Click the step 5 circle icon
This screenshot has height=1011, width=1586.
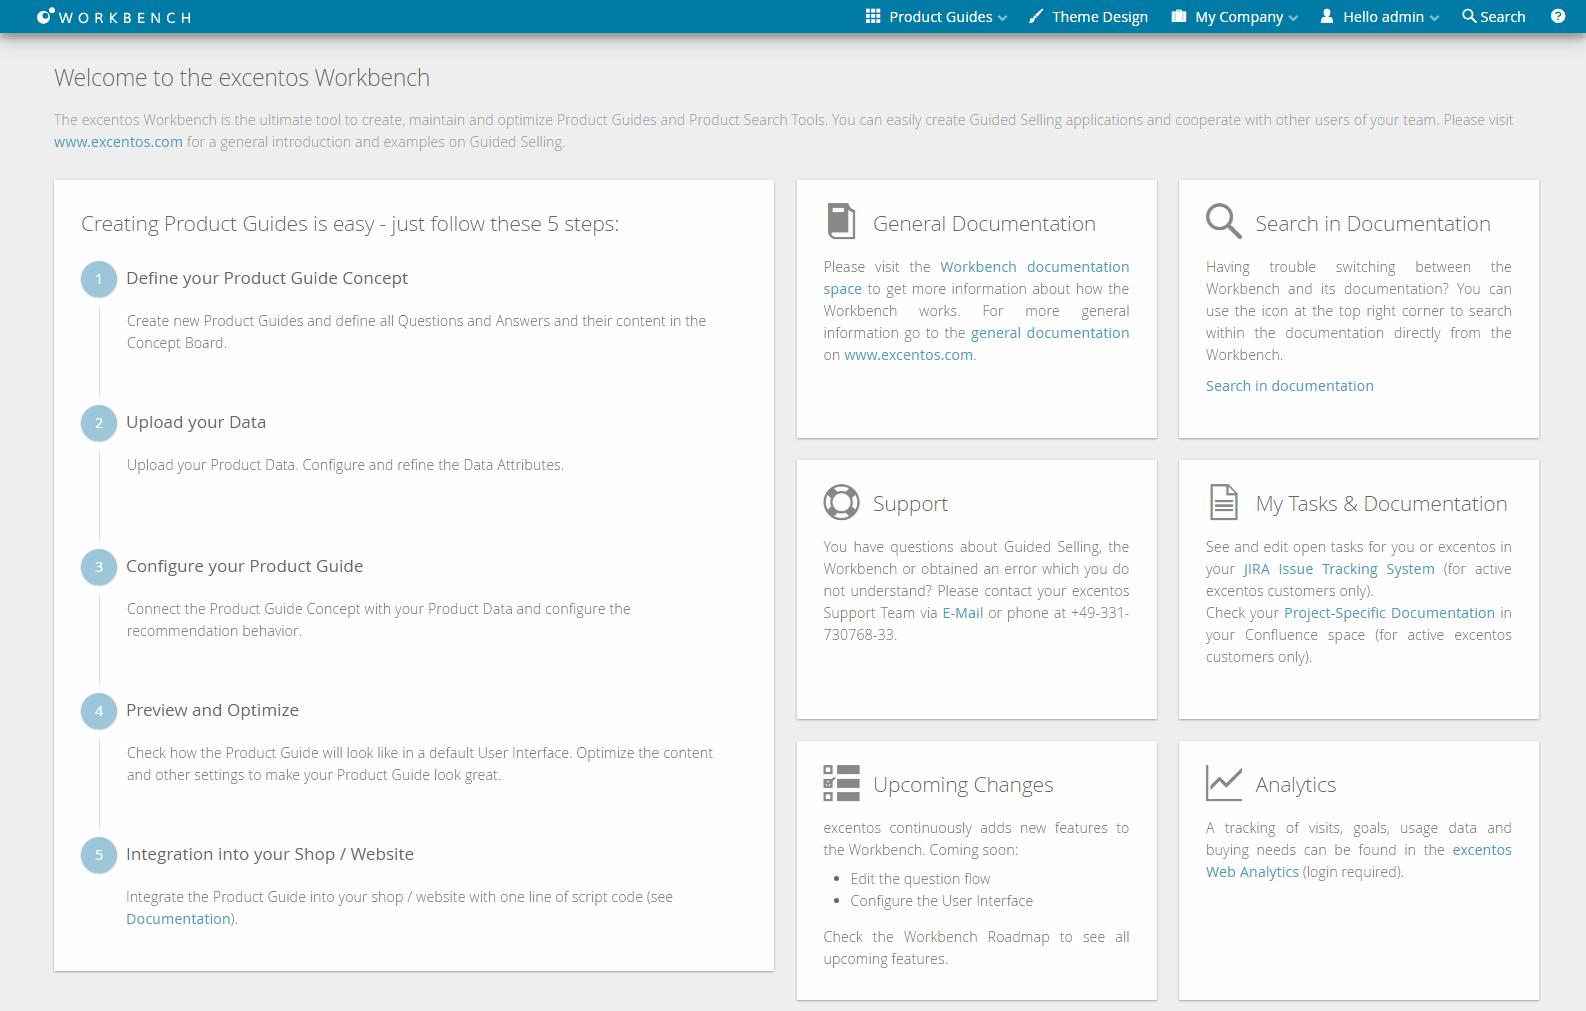(99, 855)
